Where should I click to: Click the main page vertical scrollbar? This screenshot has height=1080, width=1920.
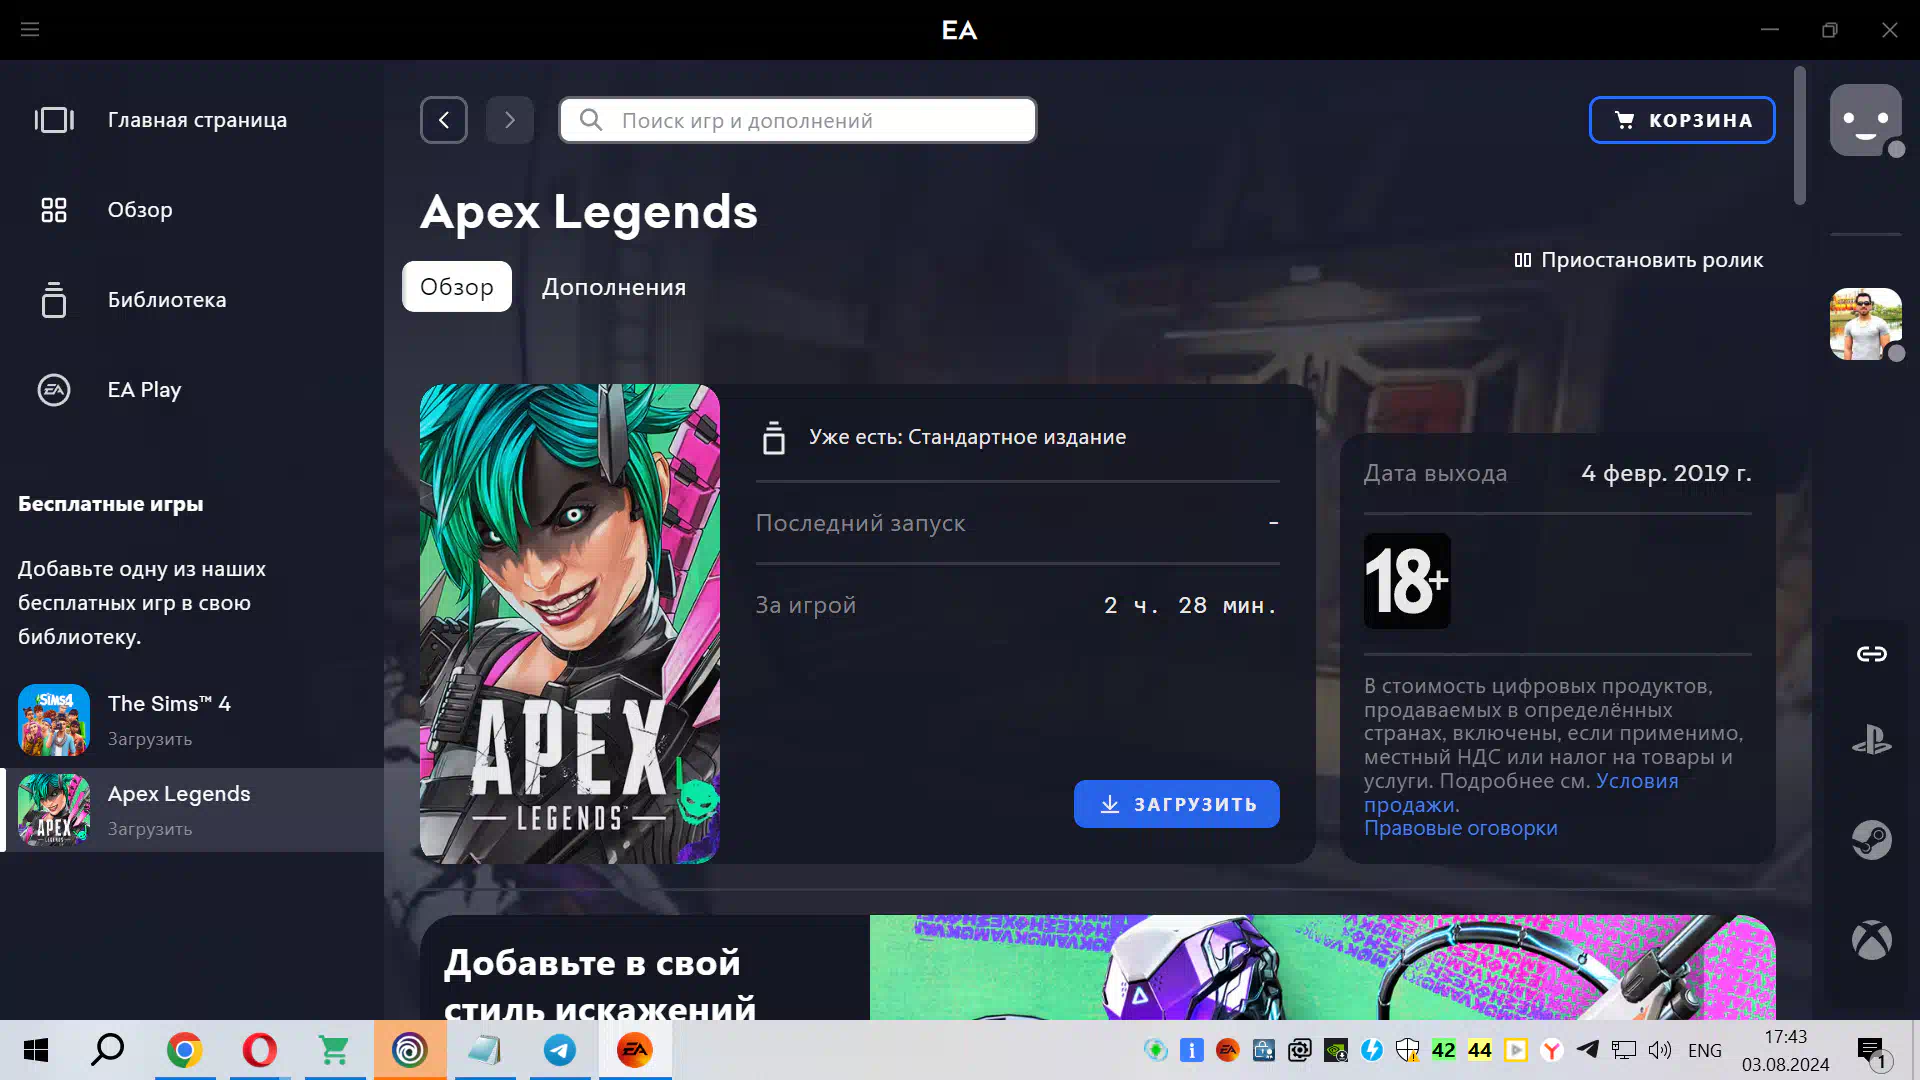click(1800, 136)
